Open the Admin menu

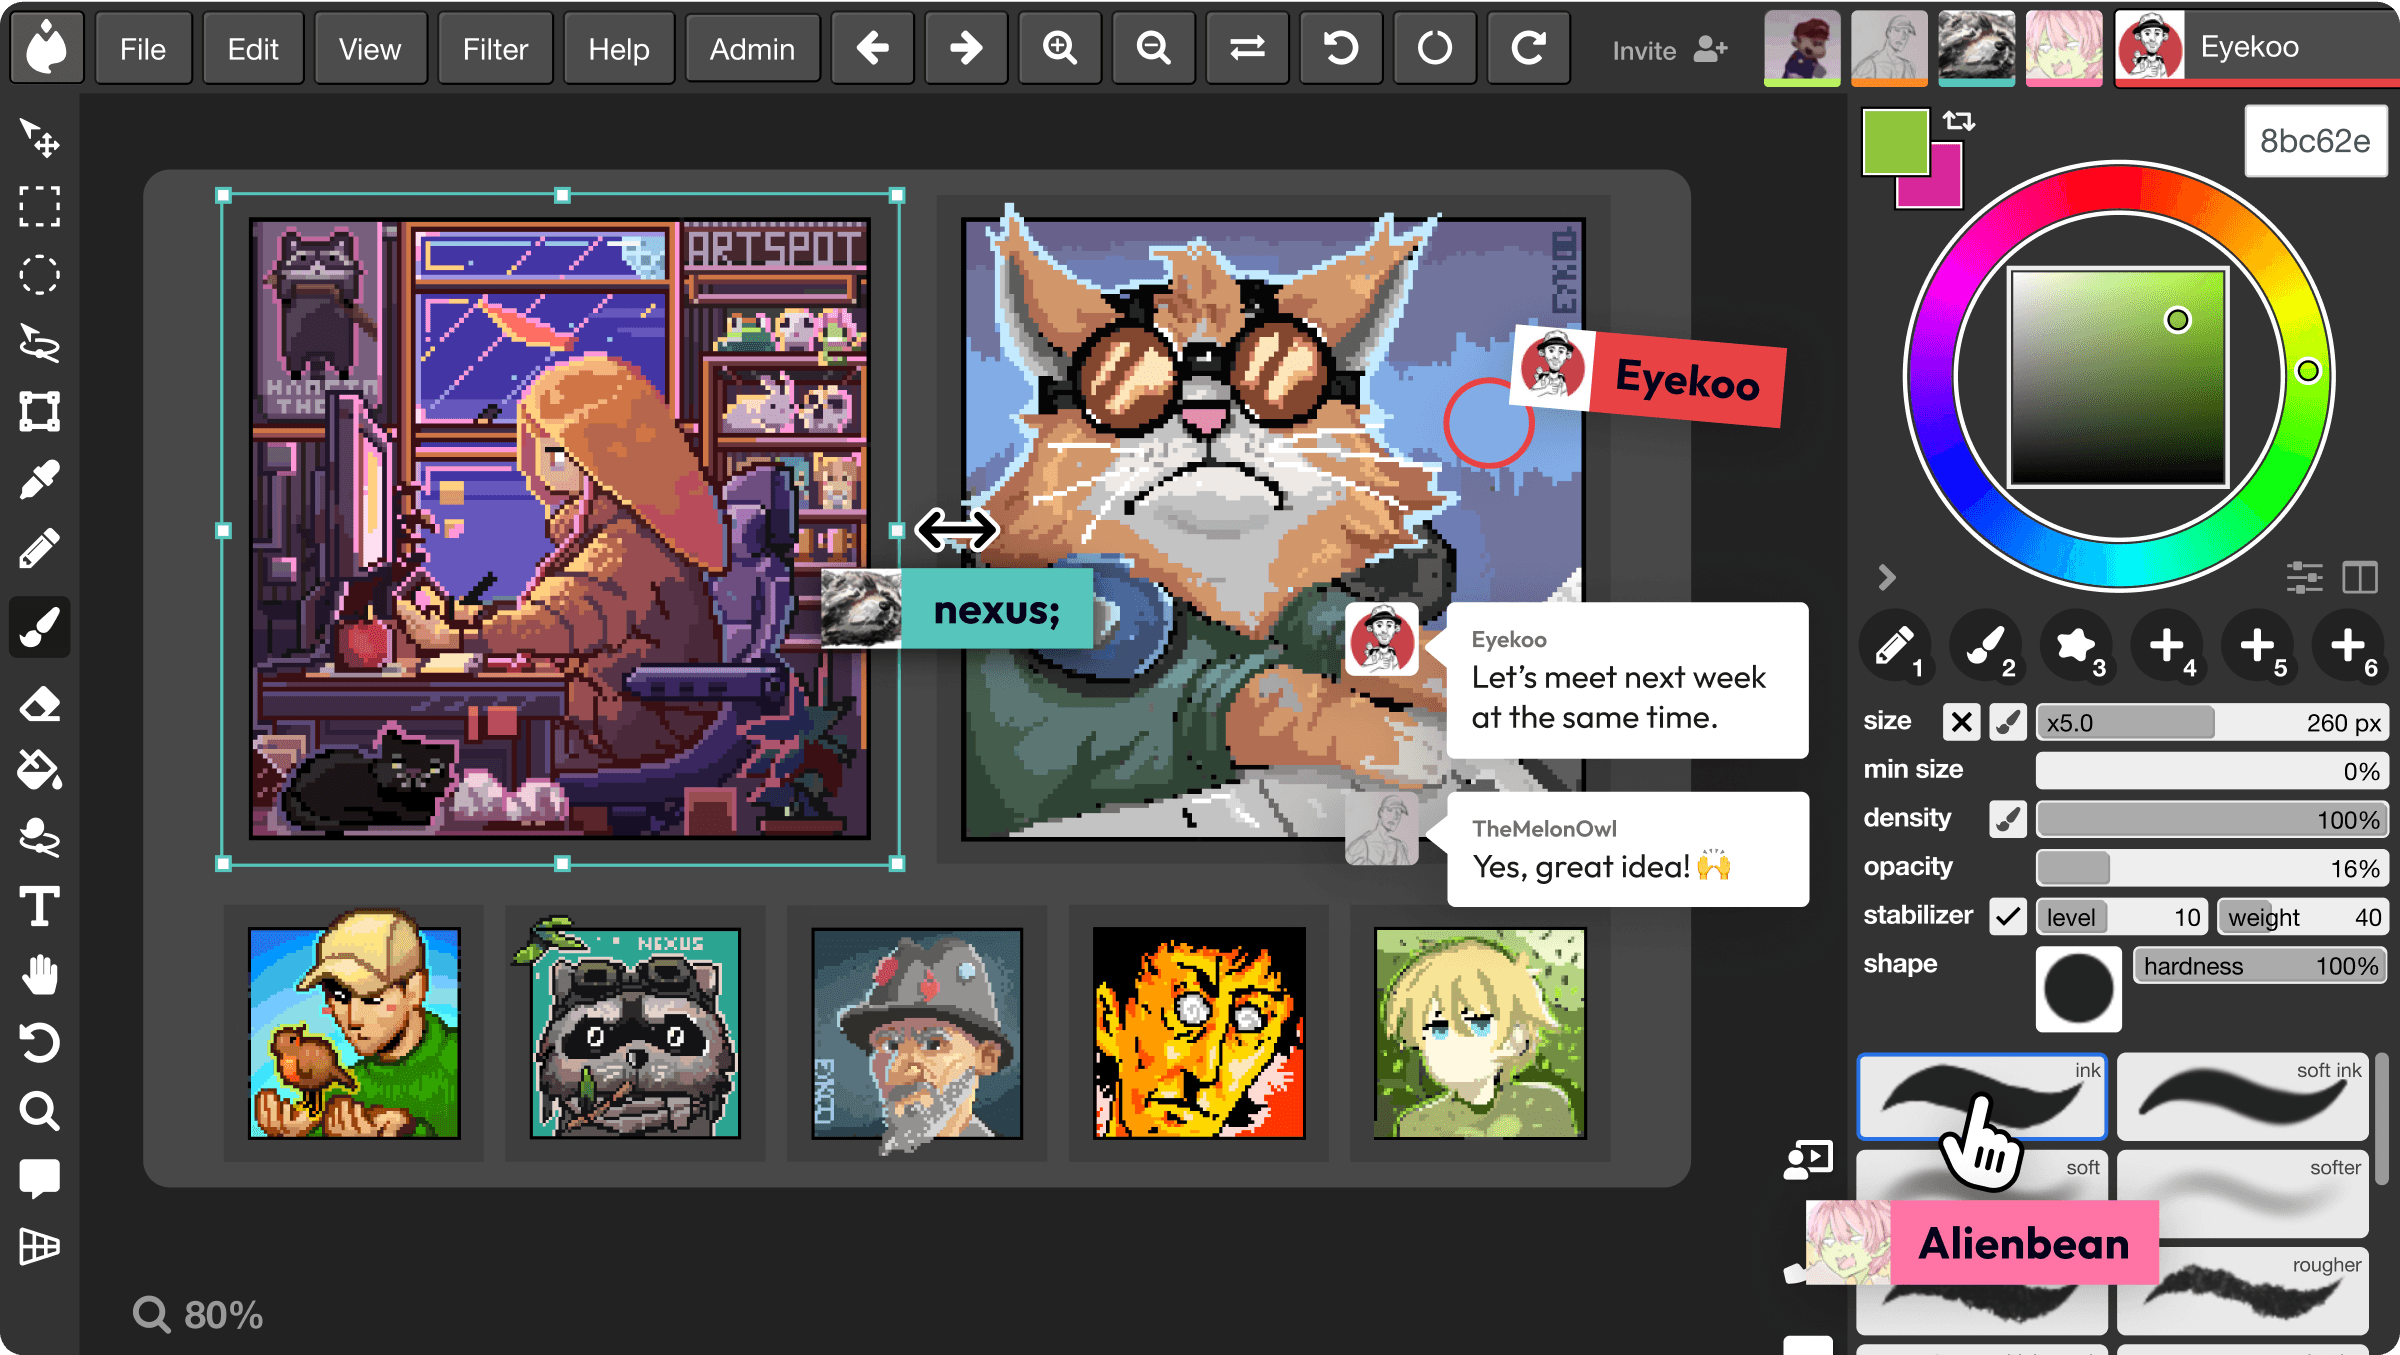click(752, 48)
